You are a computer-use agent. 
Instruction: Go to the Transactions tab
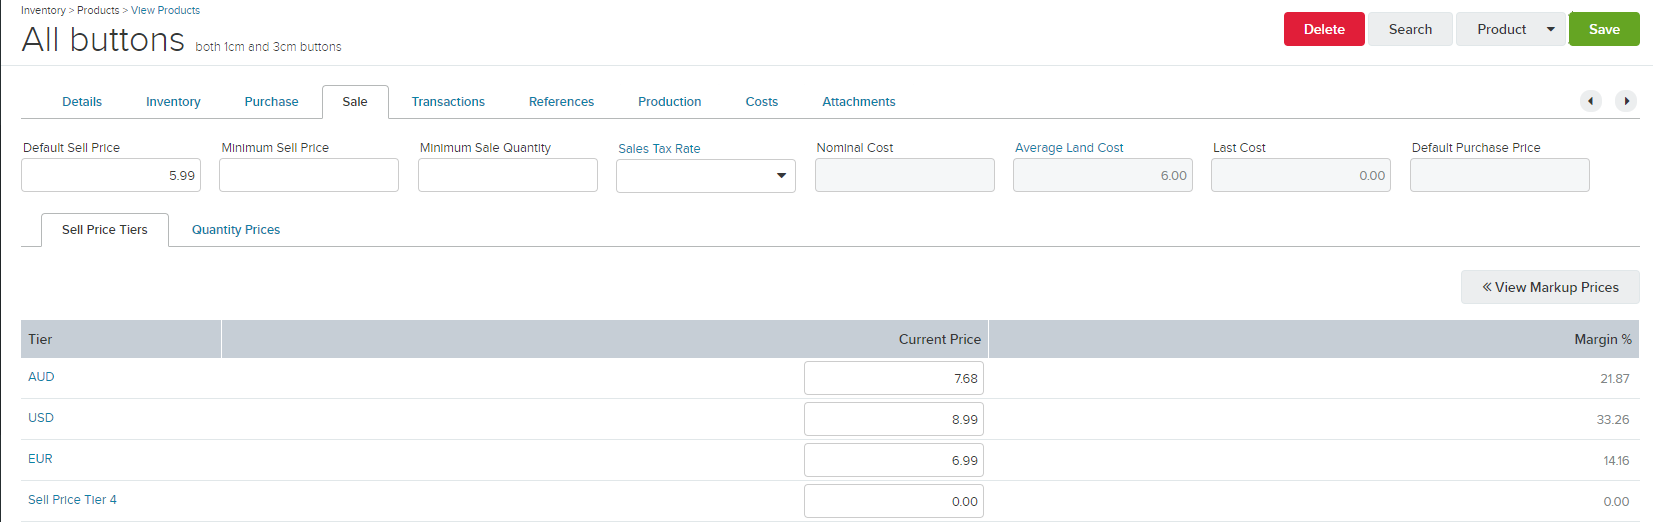448,102
